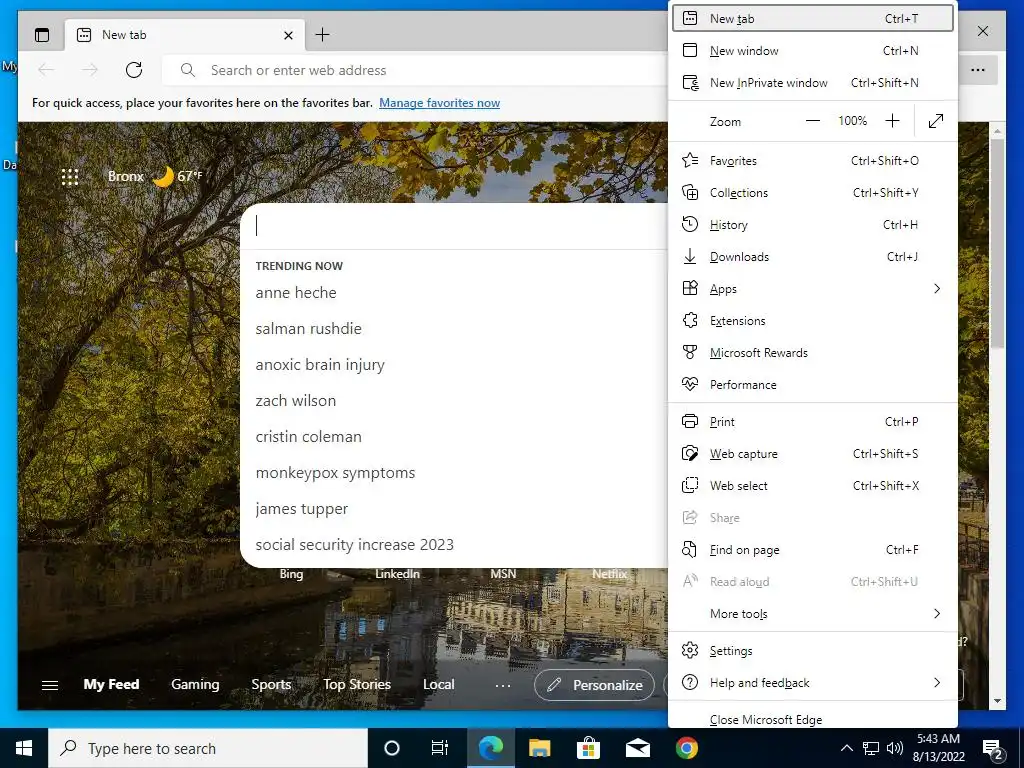The width and height of the screenshot is (1024, 768).
Task: Select trending search 'monkeypox symptoms'
Action: (x=335, y=473)
